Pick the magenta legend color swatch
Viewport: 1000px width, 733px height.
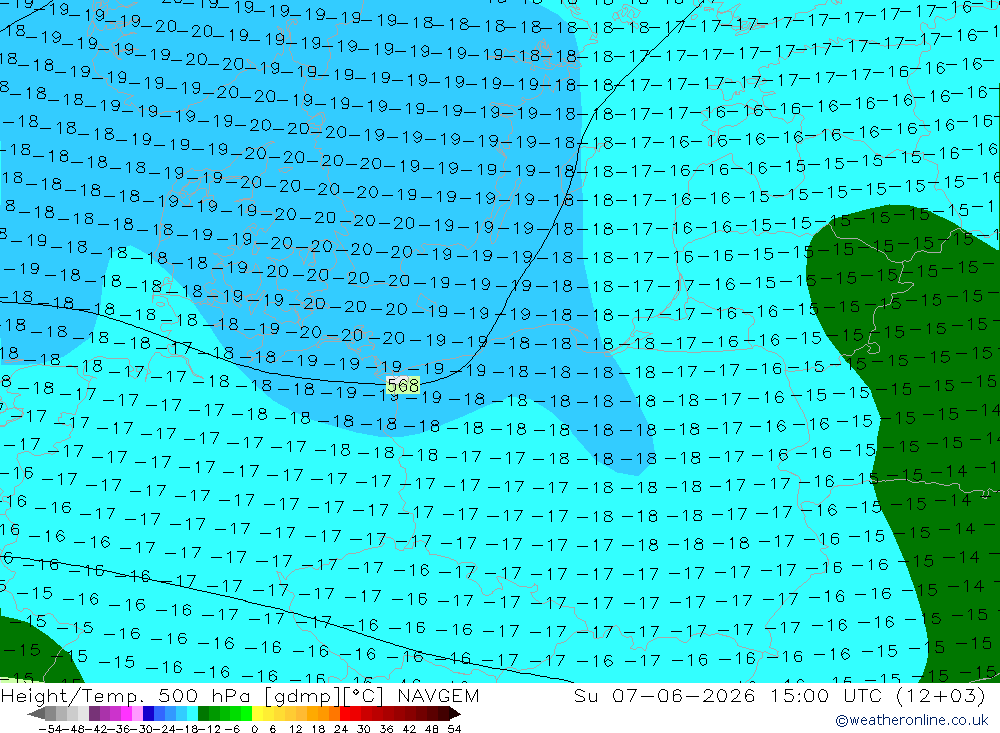(126, 714)
